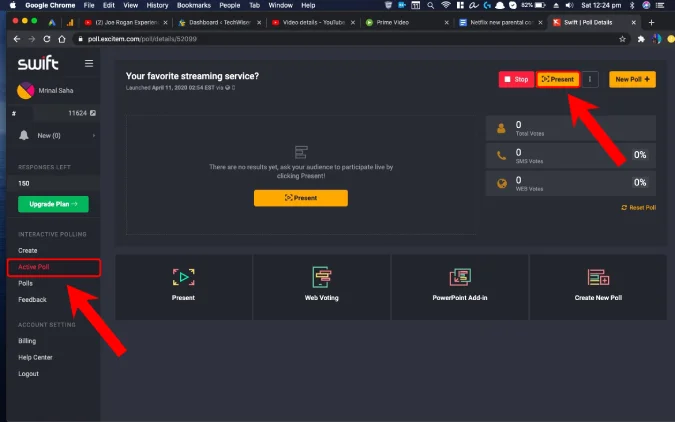
Task: Toggle the sidebar hamburger menu
Action: (89, 63)
